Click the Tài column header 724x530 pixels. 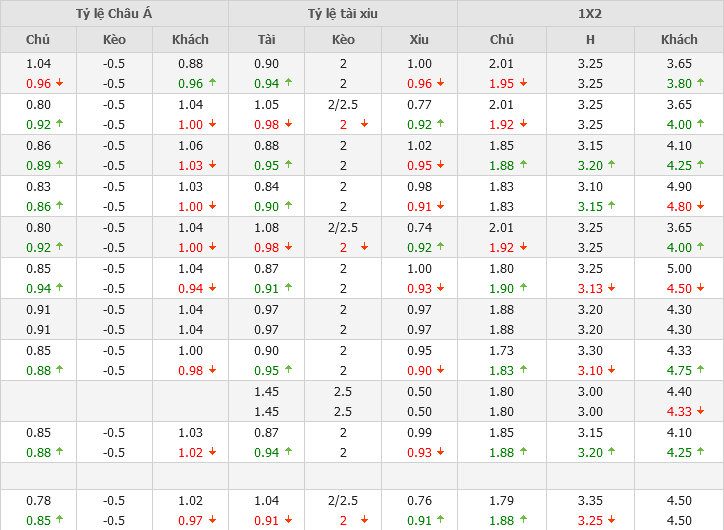[x=266, y=40]
